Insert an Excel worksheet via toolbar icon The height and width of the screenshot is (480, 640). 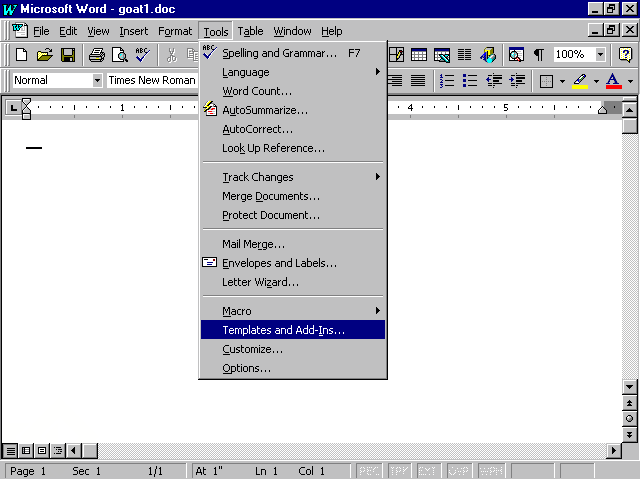pos(442,54)
